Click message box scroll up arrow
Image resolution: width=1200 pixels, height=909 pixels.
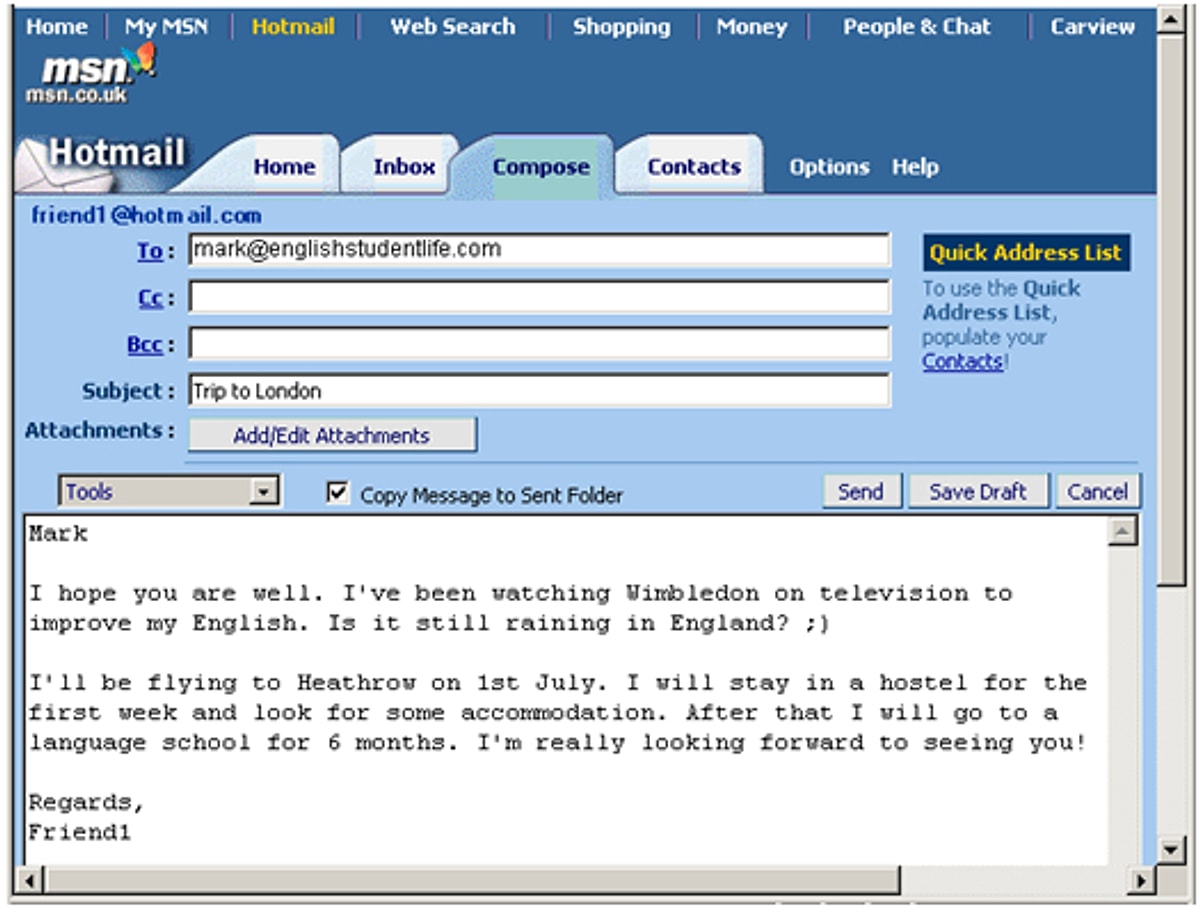[1123, 532]
